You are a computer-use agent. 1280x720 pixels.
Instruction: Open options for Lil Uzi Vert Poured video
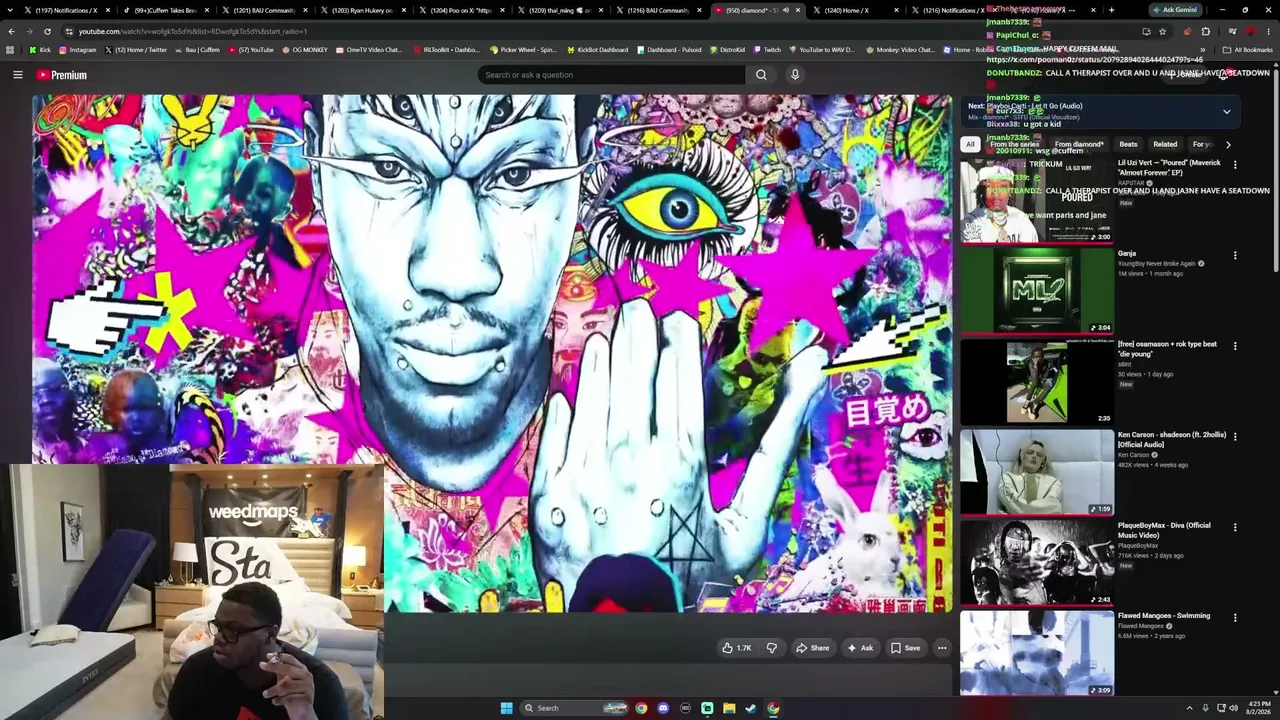[1235, 165]
